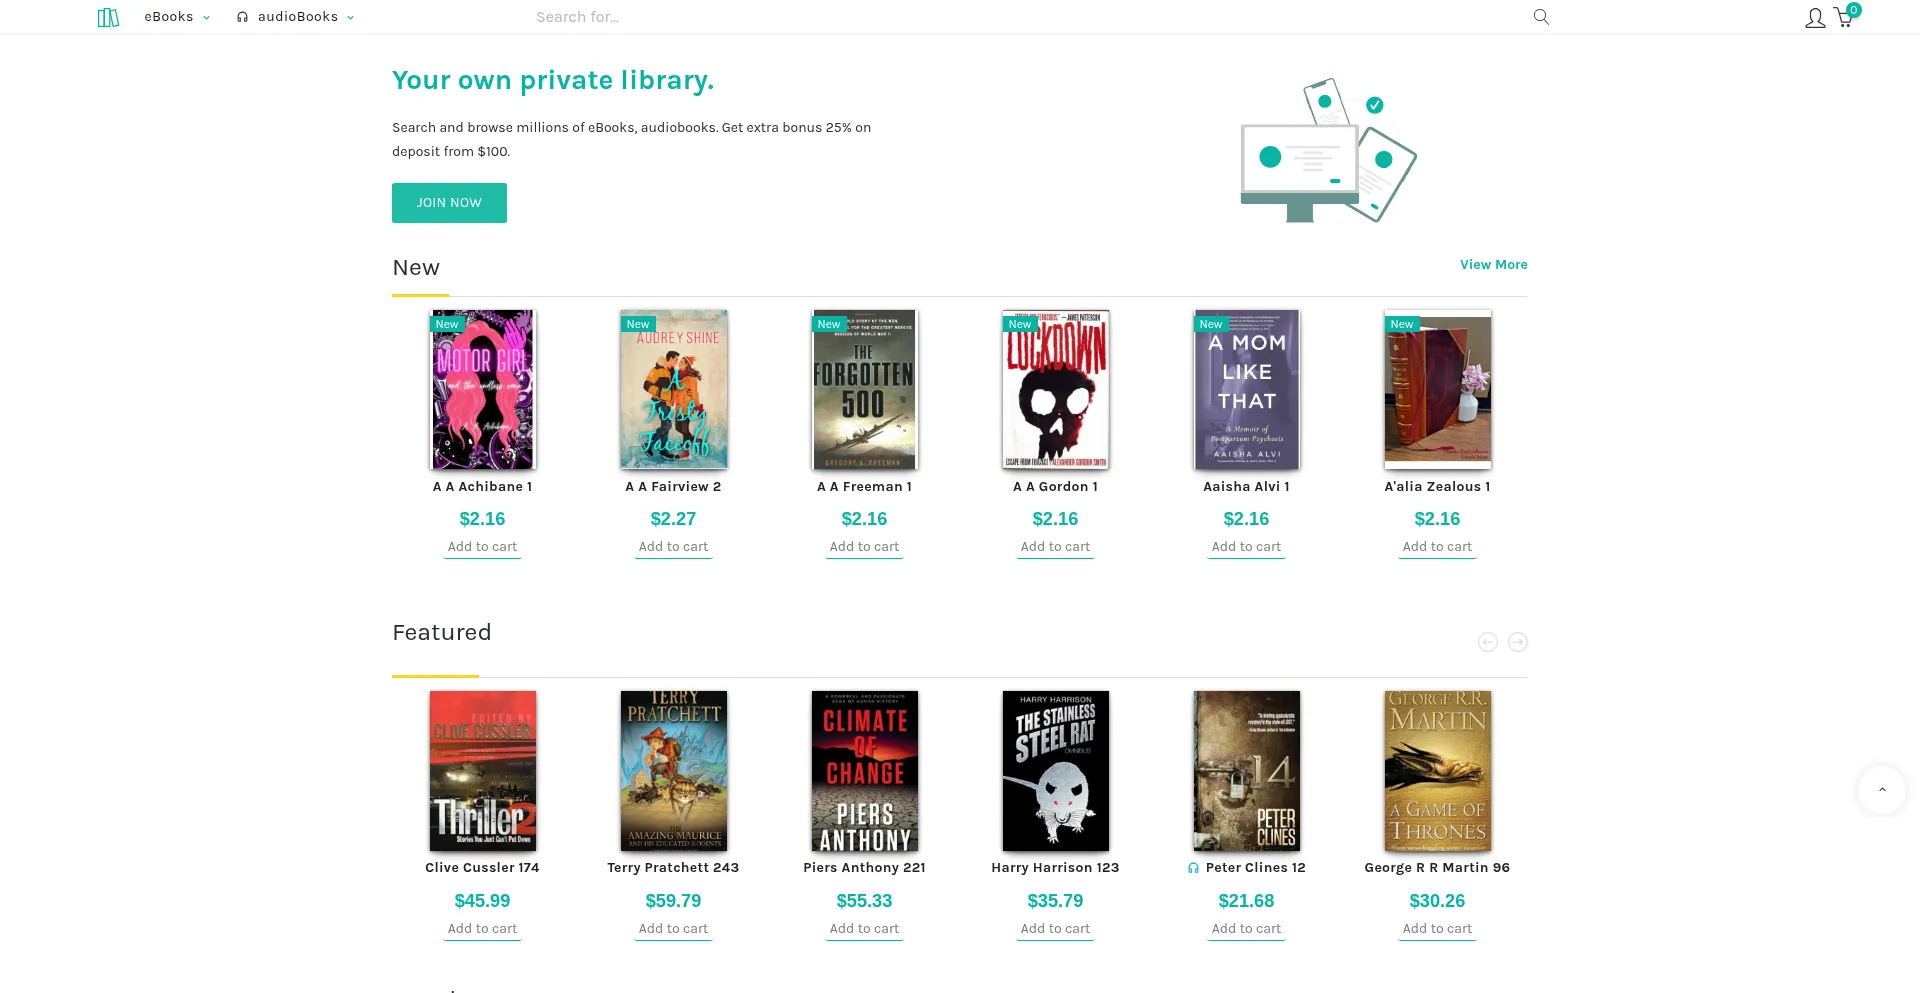Click the headphones icon beside Peter Clines 12
Viewport: 1920px width, 993px height.
pos(1193,868)
